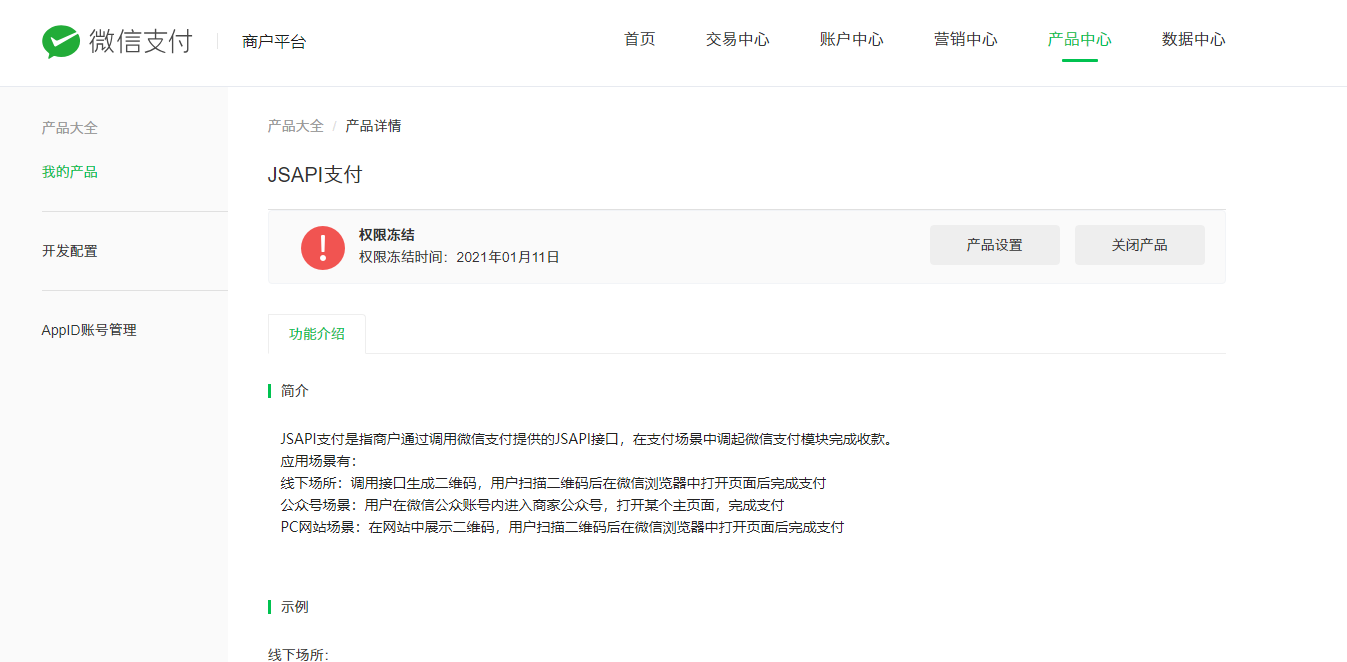The height and width of the screenshot is (662, 1347).
Task: Click the sentence starting JSAPI支付是指商户
Action: (586, 439)
